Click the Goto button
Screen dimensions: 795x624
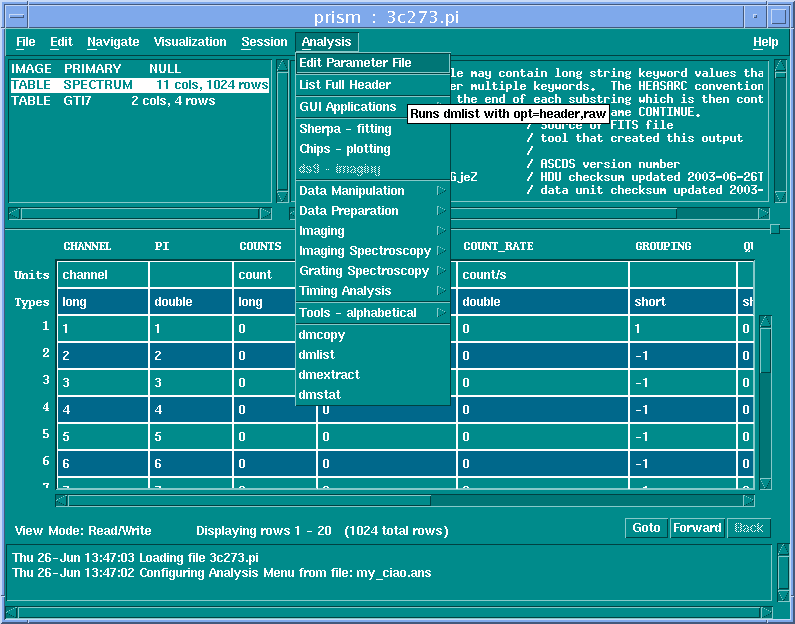[646, 528]
